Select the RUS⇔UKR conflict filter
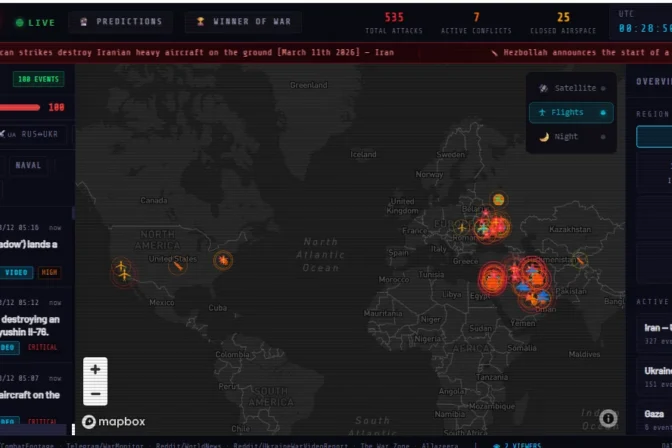 click(33, 134)
